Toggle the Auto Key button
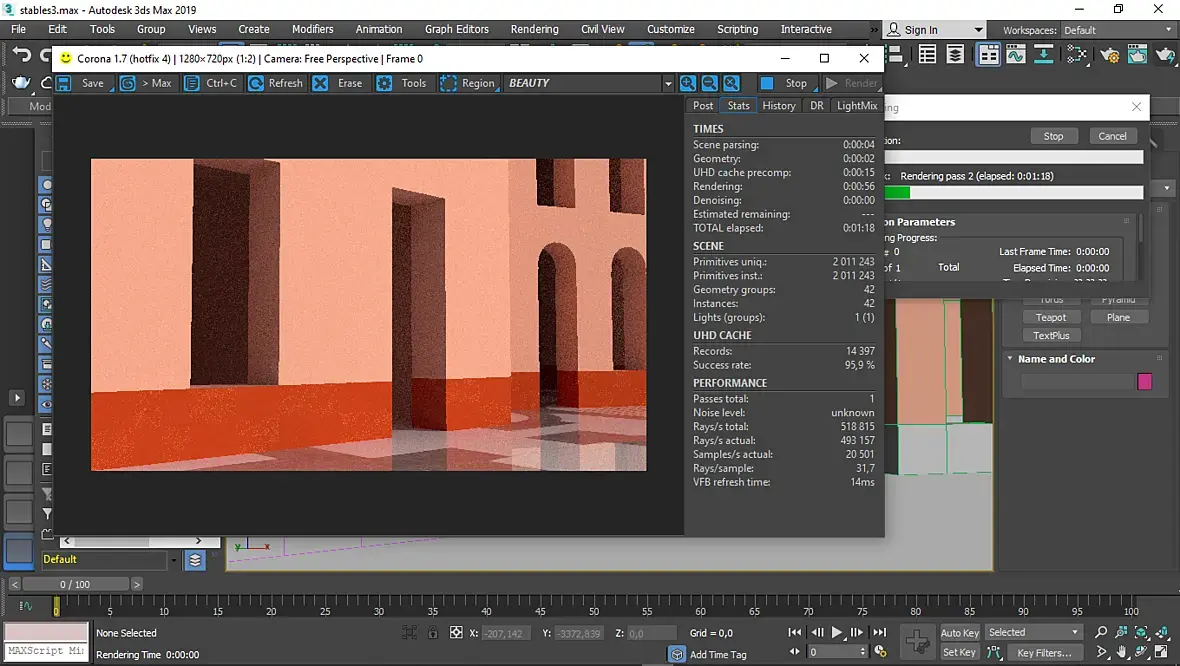This screenshot has width=1180, height=666. click(x=960, y=633)
